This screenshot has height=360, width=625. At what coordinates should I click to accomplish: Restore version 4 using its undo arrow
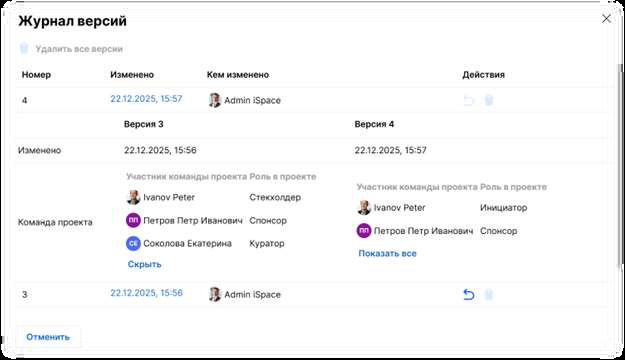point(469,100)
